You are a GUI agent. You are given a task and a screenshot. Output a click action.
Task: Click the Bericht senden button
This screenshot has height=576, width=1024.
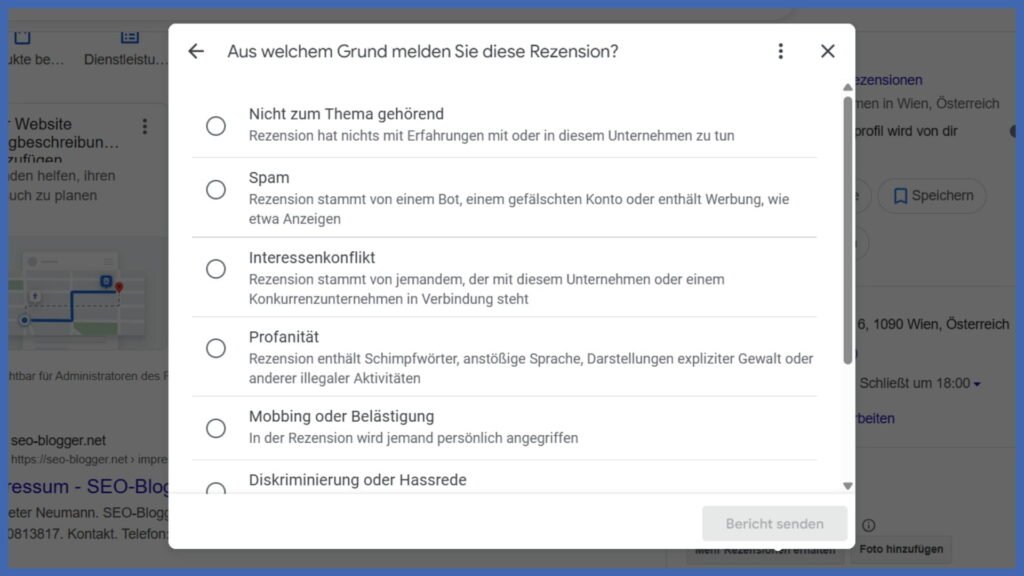pyautogui.click(x=775, y=523)
